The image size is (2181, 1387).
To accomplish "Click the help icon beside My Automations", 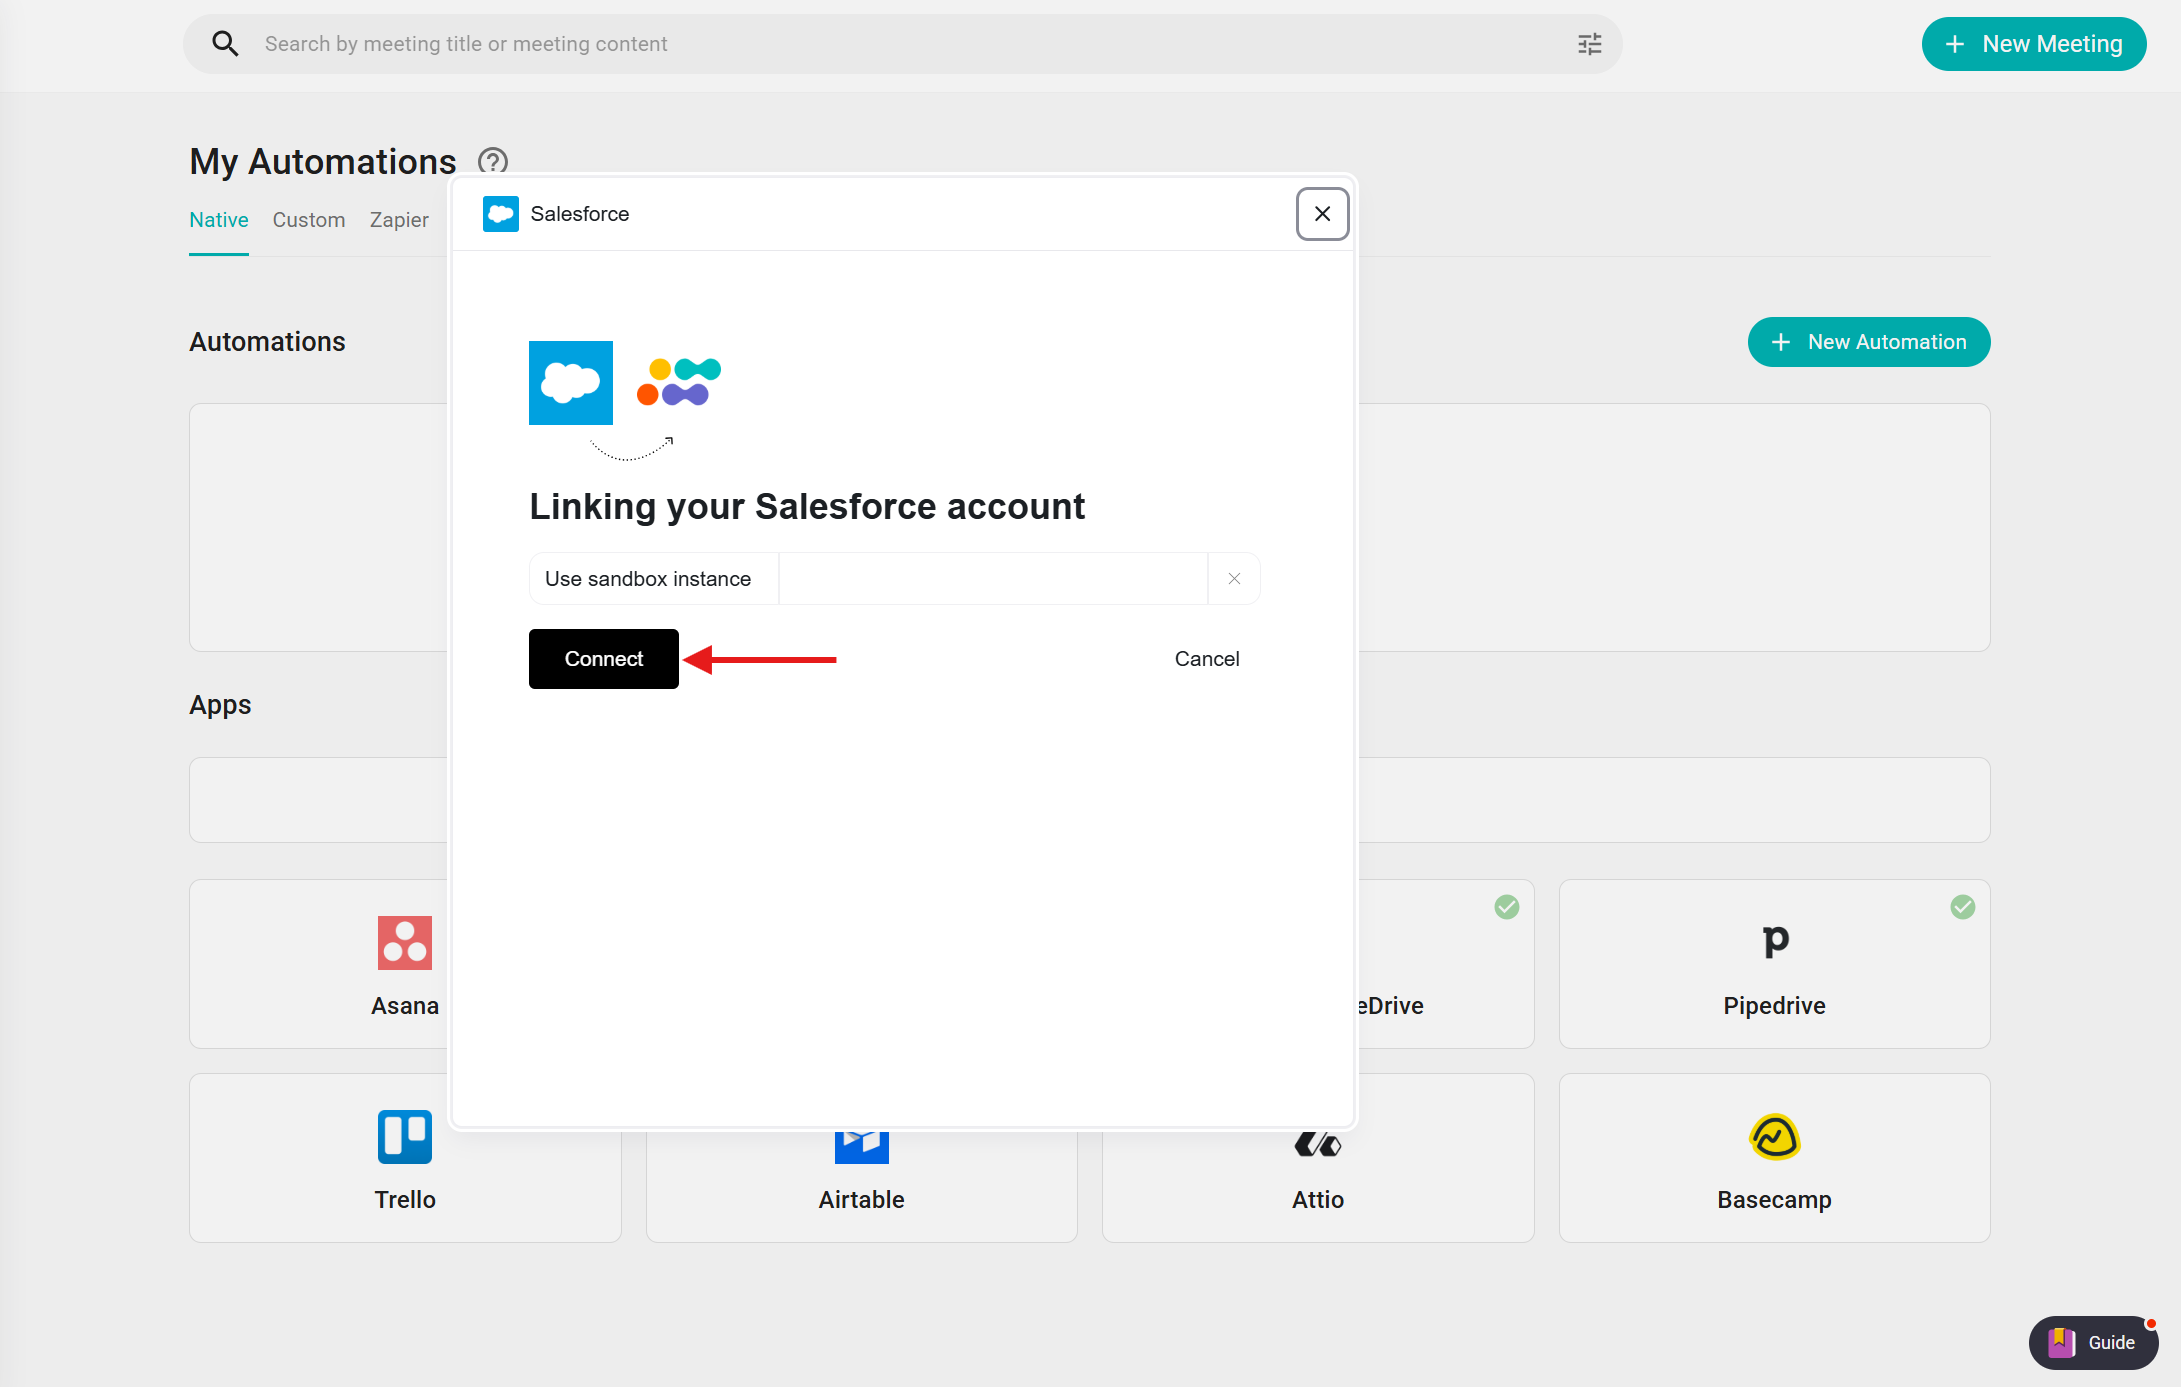I will pos(492,161).
